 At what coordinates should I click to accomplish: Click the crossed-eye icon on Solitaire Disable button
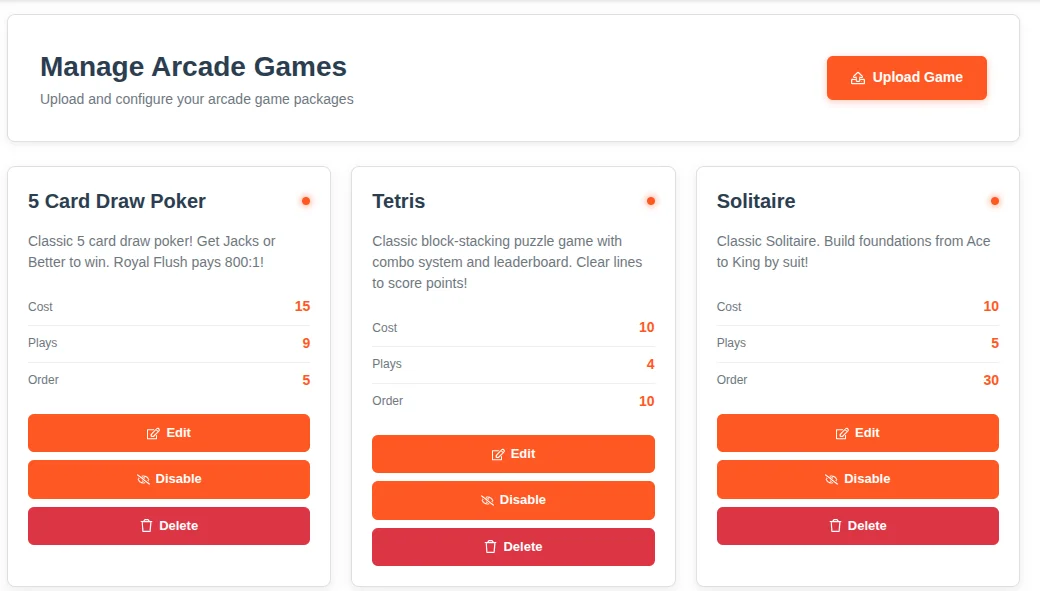click(831, 480)
